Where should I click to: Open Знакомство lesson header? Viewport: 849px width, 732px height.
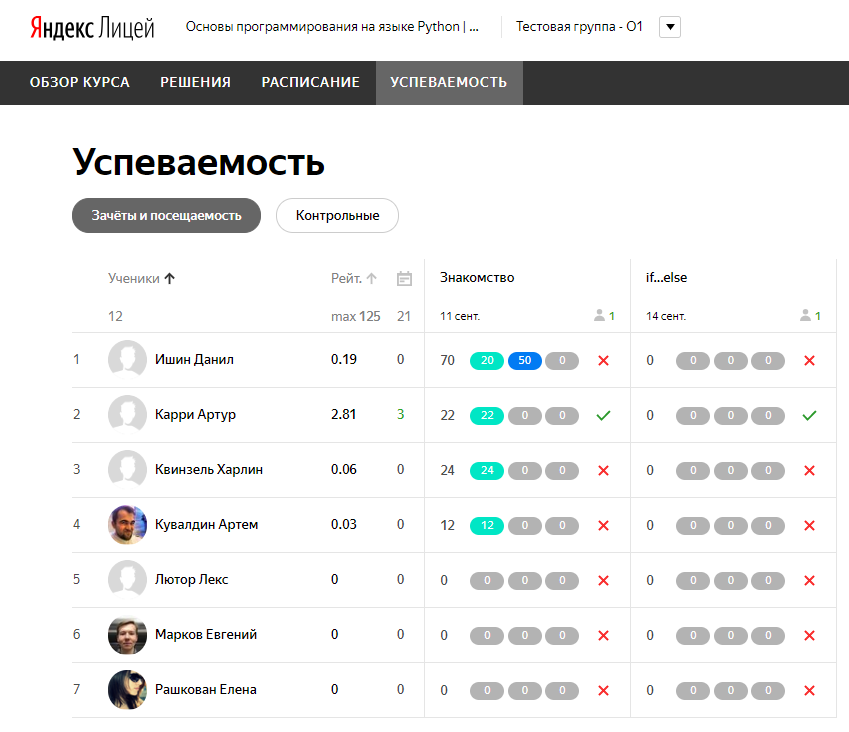(x=477, y=277)
